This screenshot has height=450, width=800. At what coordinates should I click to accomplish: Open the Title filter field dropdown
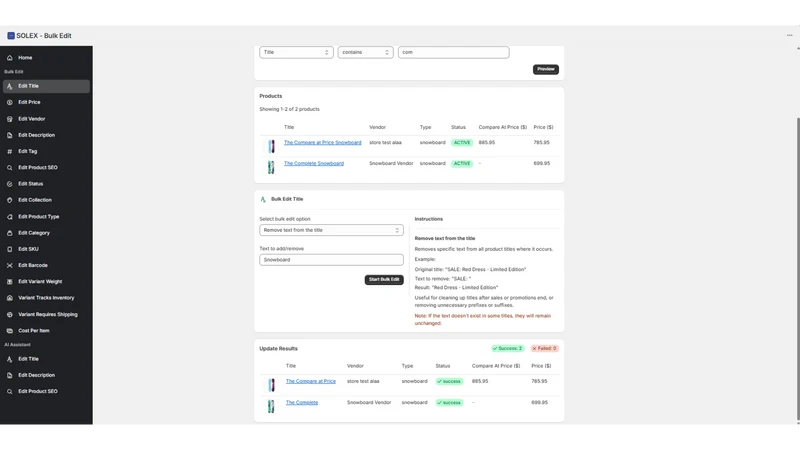[296, 52]
